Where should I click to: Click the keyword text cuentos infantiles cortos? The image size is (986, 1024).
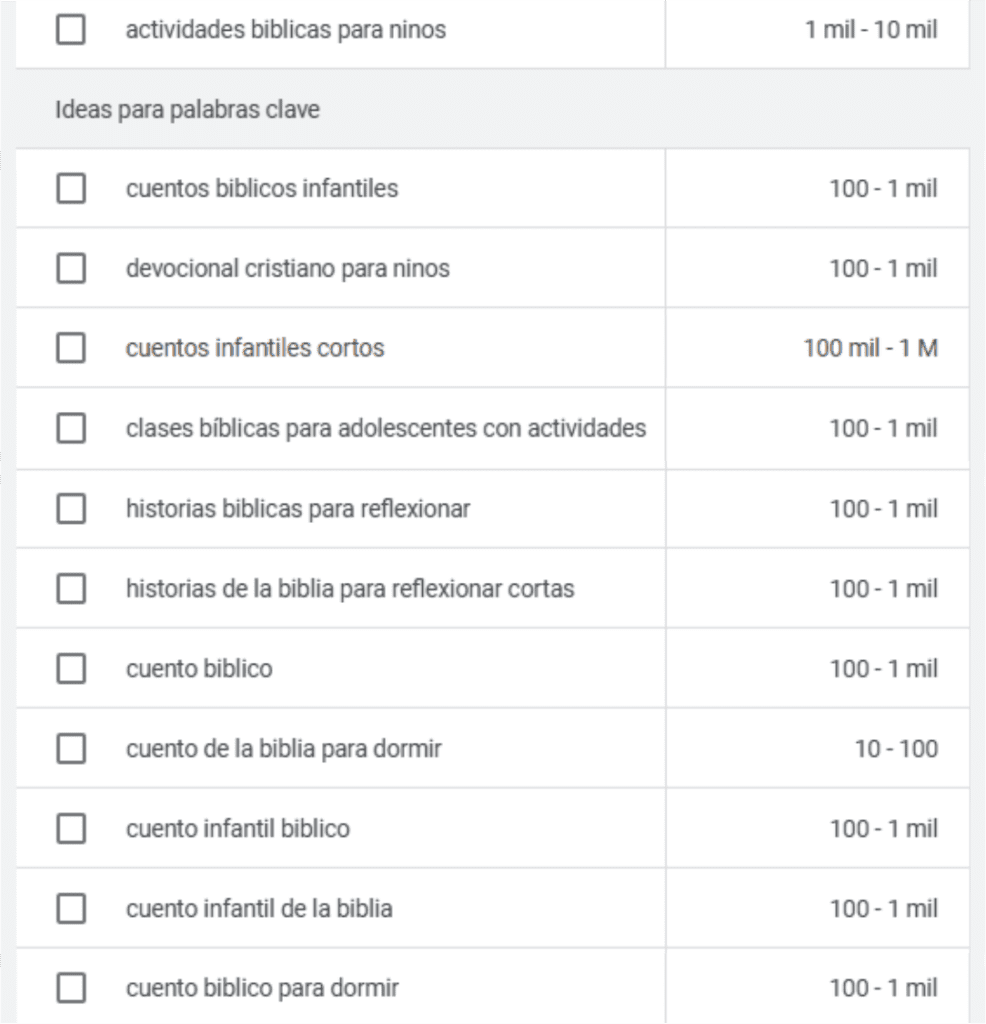(255, 348)
